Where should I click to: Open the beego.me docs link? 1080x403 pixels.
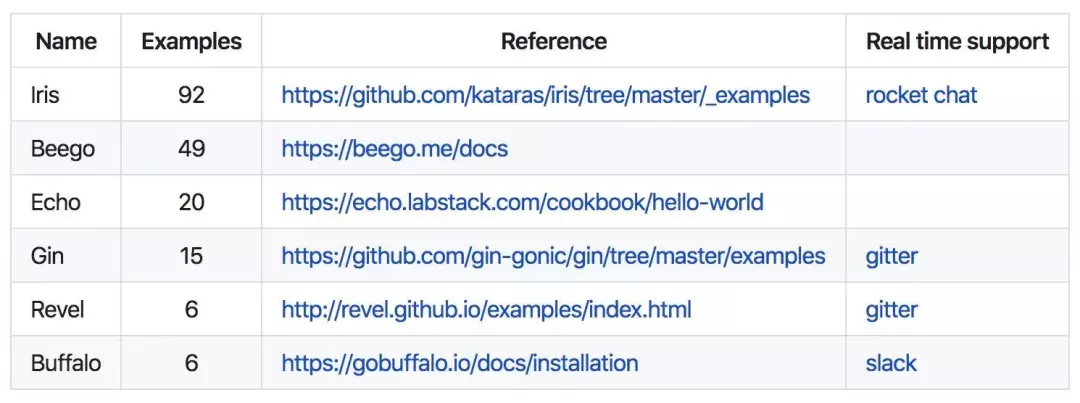(395, 148)
